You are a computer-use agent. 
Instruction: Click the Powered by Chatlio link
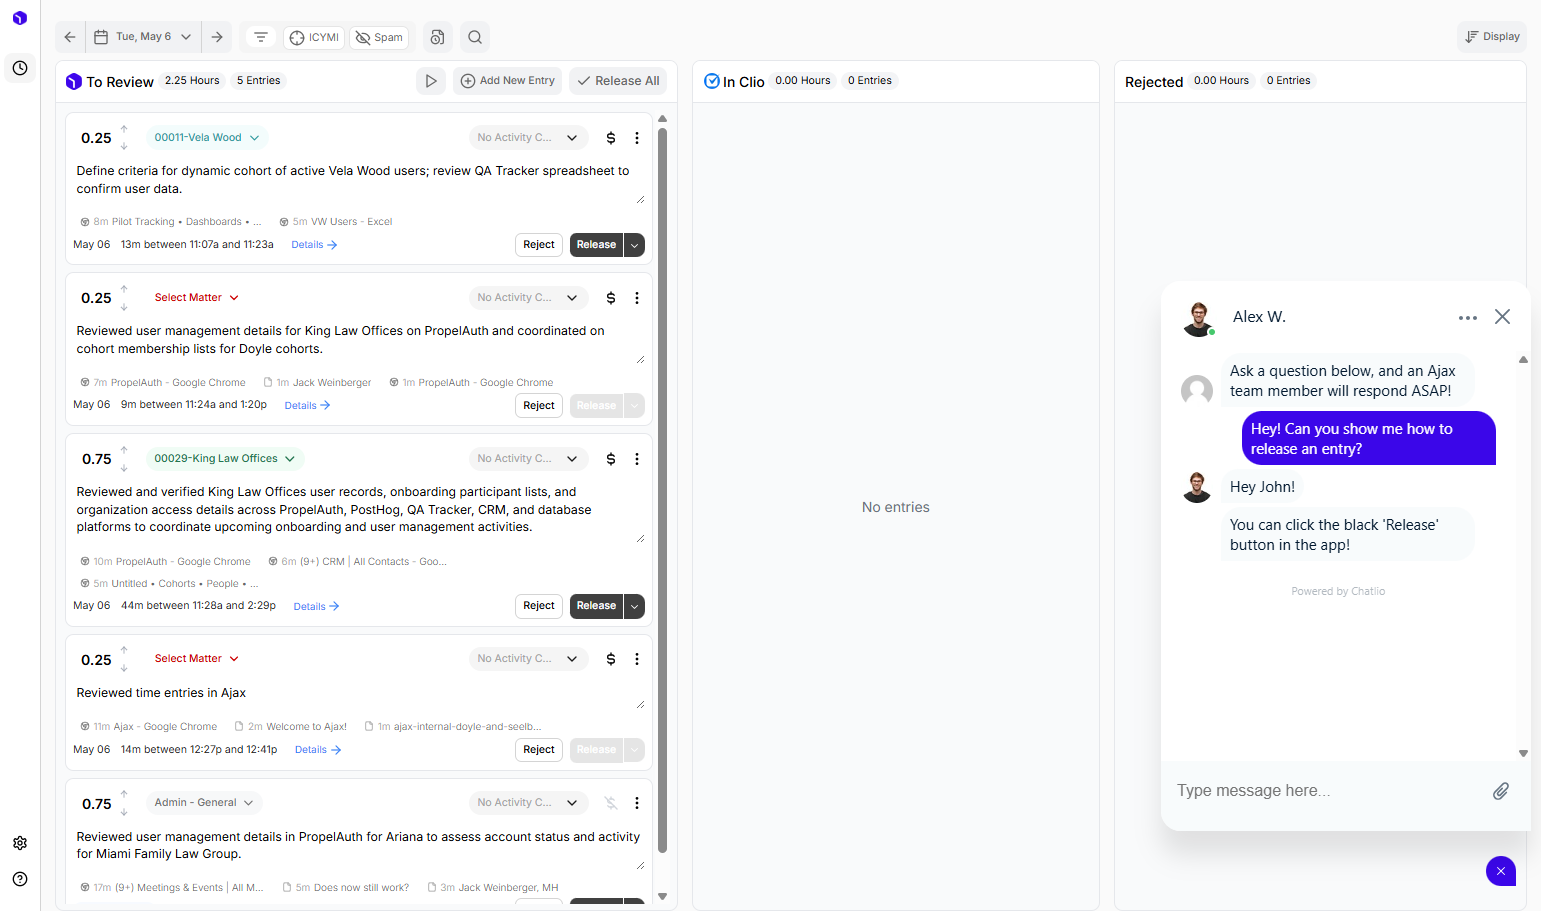pyautogui.click(x=1338, y=592)
